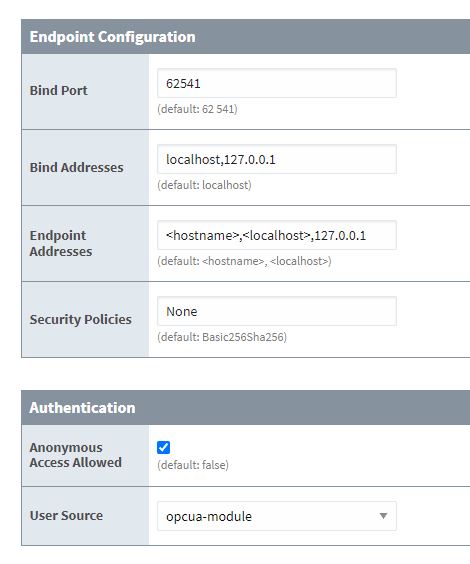470x564 pixels.
Task: Uncheck the Anonymous Access Allowed checkbox
Action: (163, 447)
